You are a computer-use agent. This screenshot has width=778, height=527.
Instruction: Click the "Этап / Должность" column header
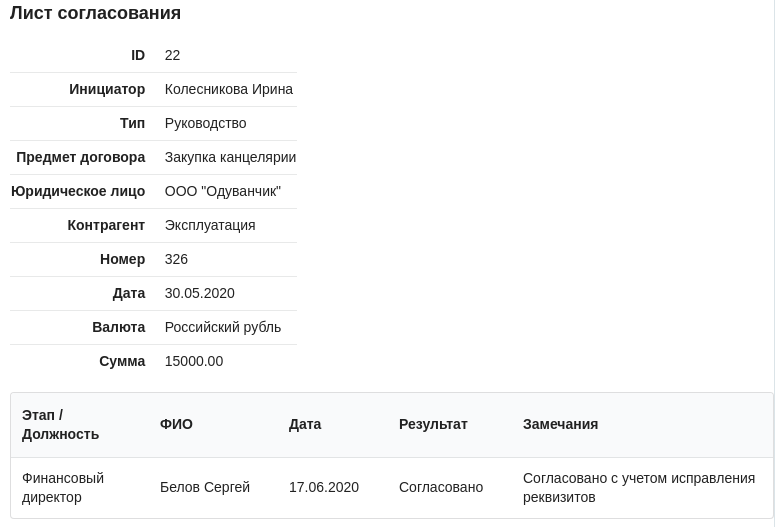pyautogui.click(x=60, y=424)
